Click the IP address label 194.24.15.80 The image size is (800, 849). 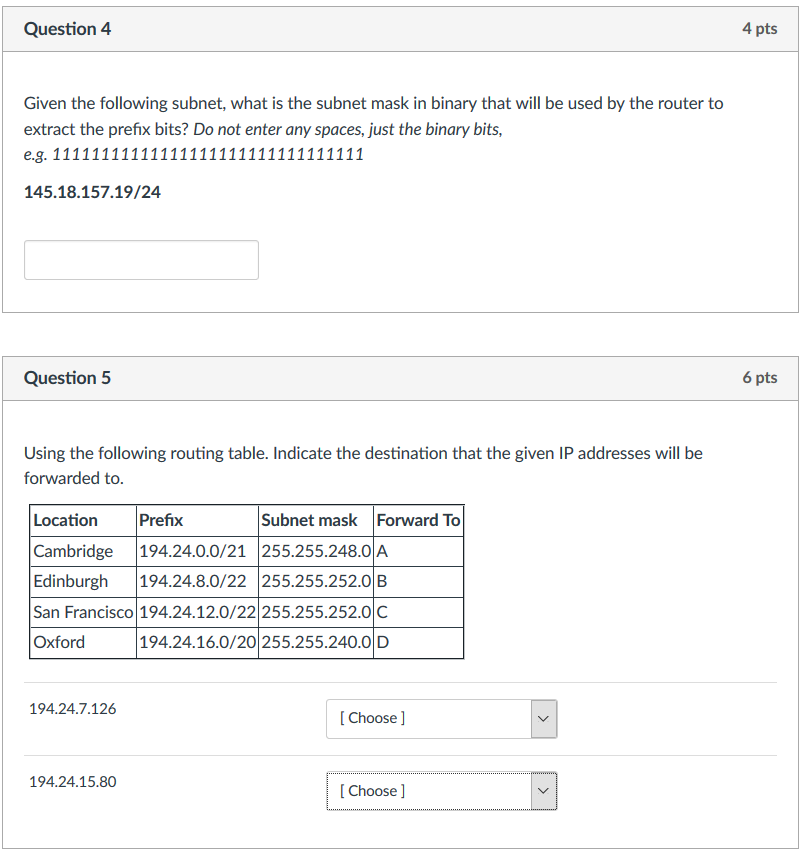tap(73, 782)
